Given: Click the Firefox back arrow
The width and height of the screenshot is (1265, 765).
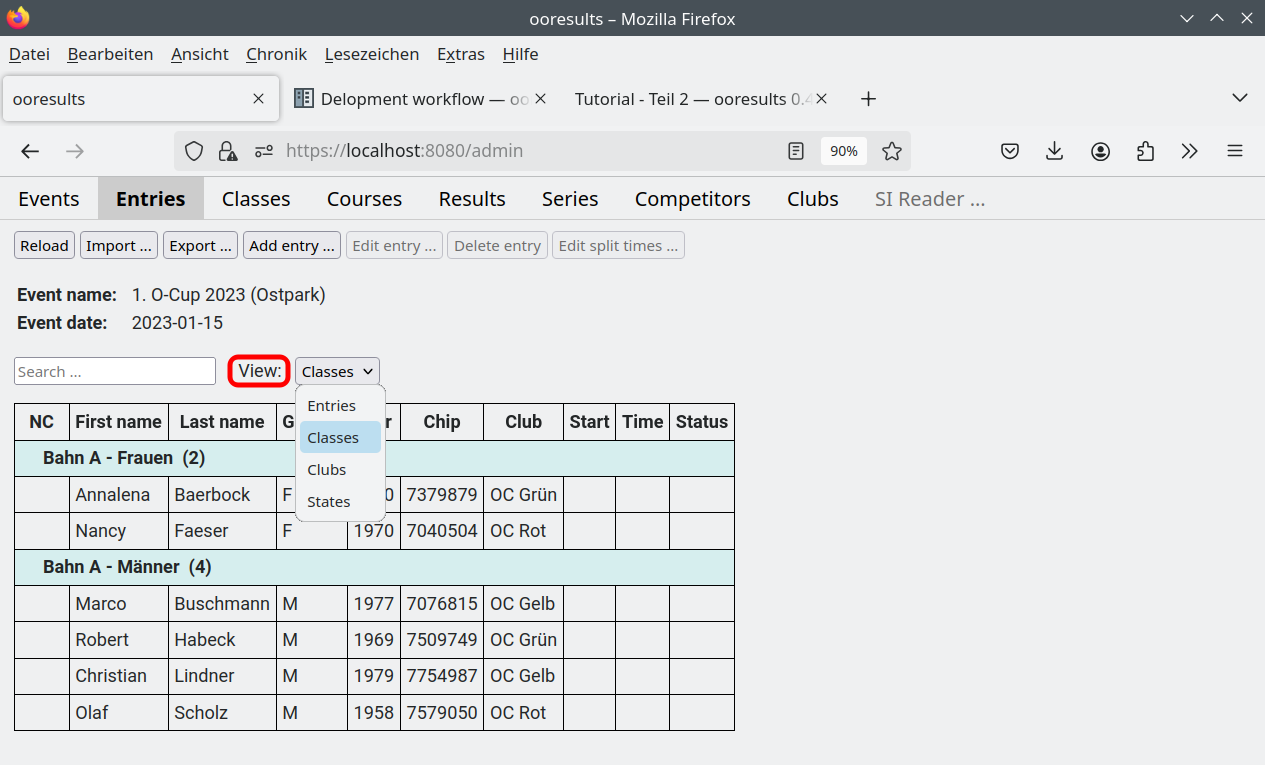Looking at the screenshot, I should [x=30, y=151].
